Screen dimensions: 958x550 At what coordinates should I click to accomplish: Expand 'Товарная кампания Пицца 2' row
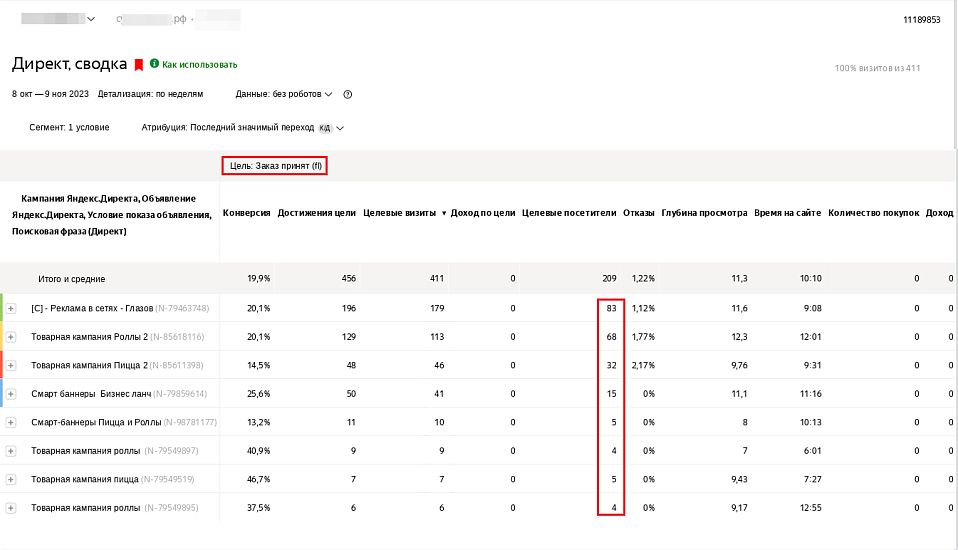click(11, 365)
